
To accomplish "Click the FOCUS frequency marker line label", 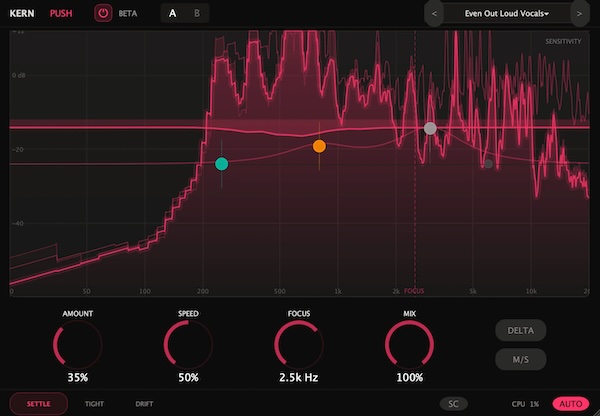I will click(x=414, y=291).
